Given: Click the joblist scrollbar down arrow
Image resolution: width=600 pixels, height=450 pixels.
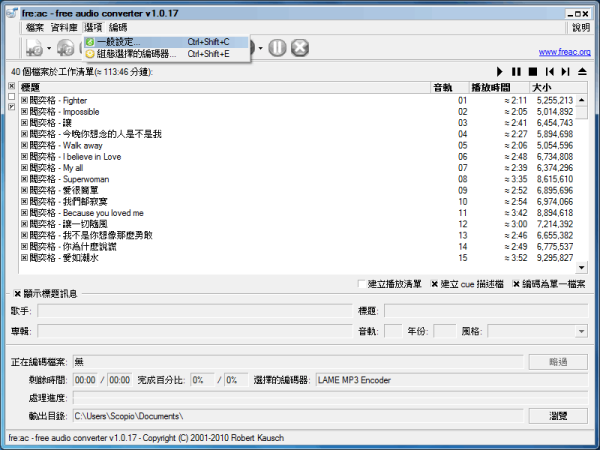Looking at the screenshot, I should click(582, 267).
